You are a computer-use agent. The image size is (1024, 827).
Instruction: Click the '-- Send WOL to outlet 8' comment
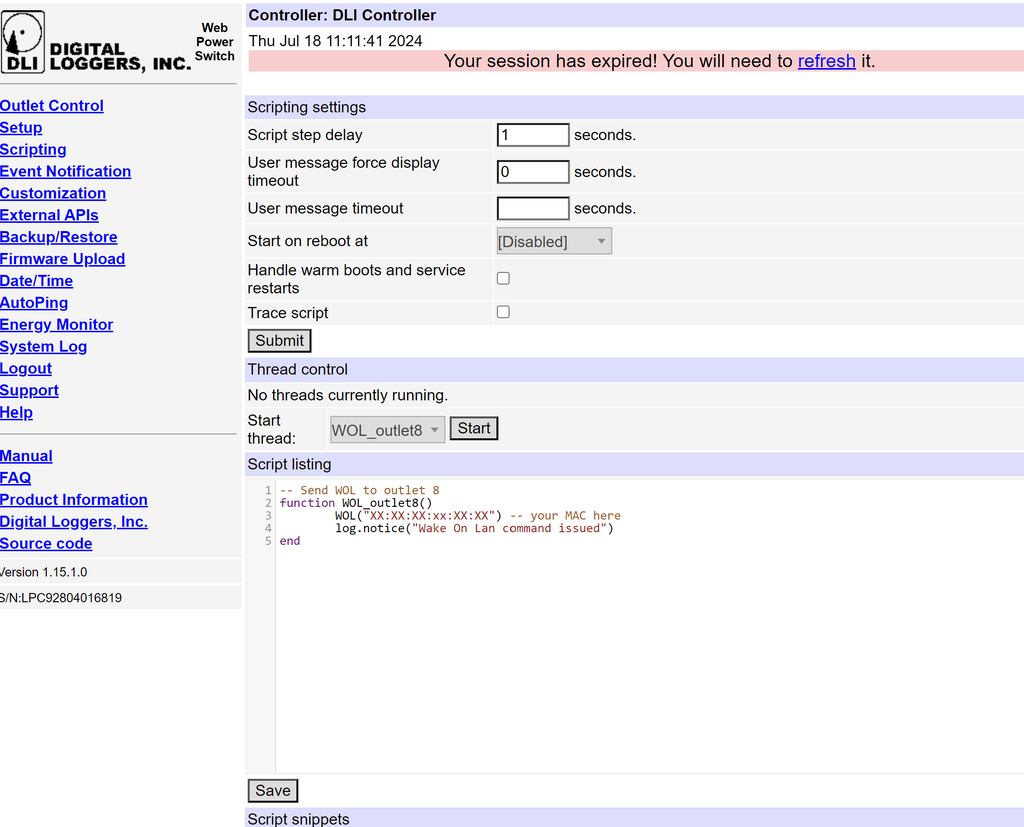tap(360, 490)
